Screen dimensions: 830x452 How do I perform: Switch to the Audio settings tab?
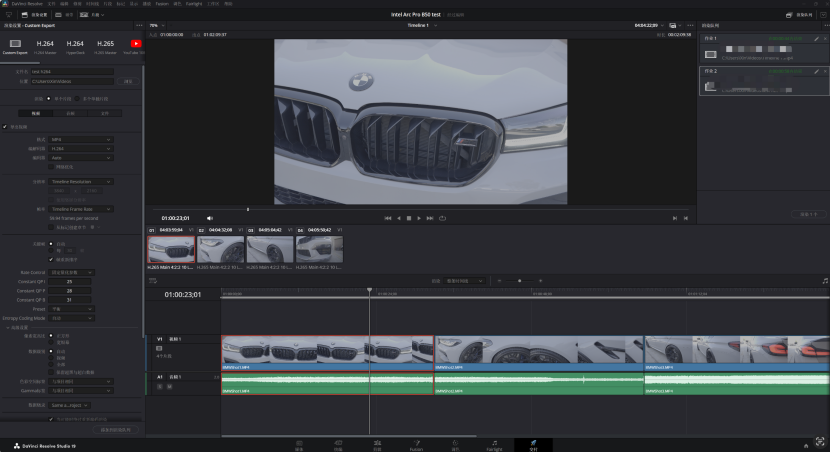coord(70,114)
